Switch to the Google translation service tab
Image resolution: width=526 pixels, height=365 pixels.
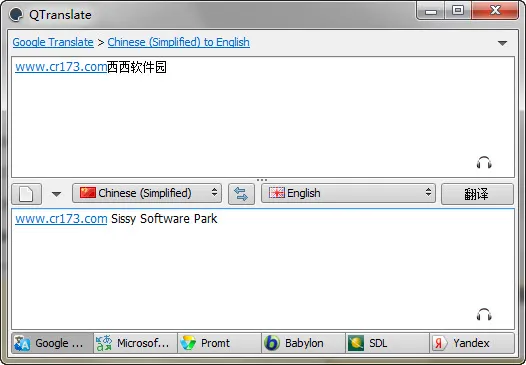pos(52,343)
